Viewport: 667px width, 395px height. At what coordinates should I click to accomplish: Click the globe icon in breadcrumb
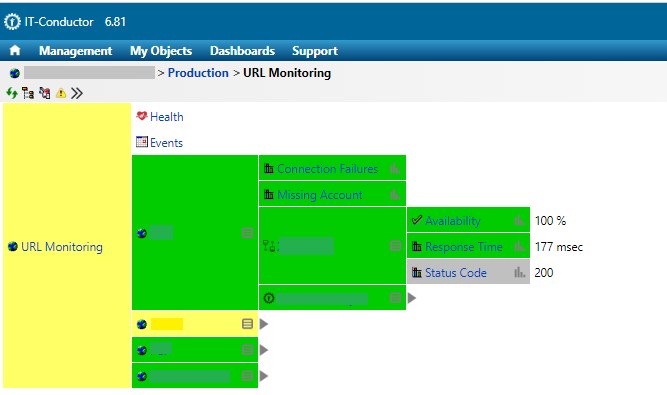click(15, 73)
